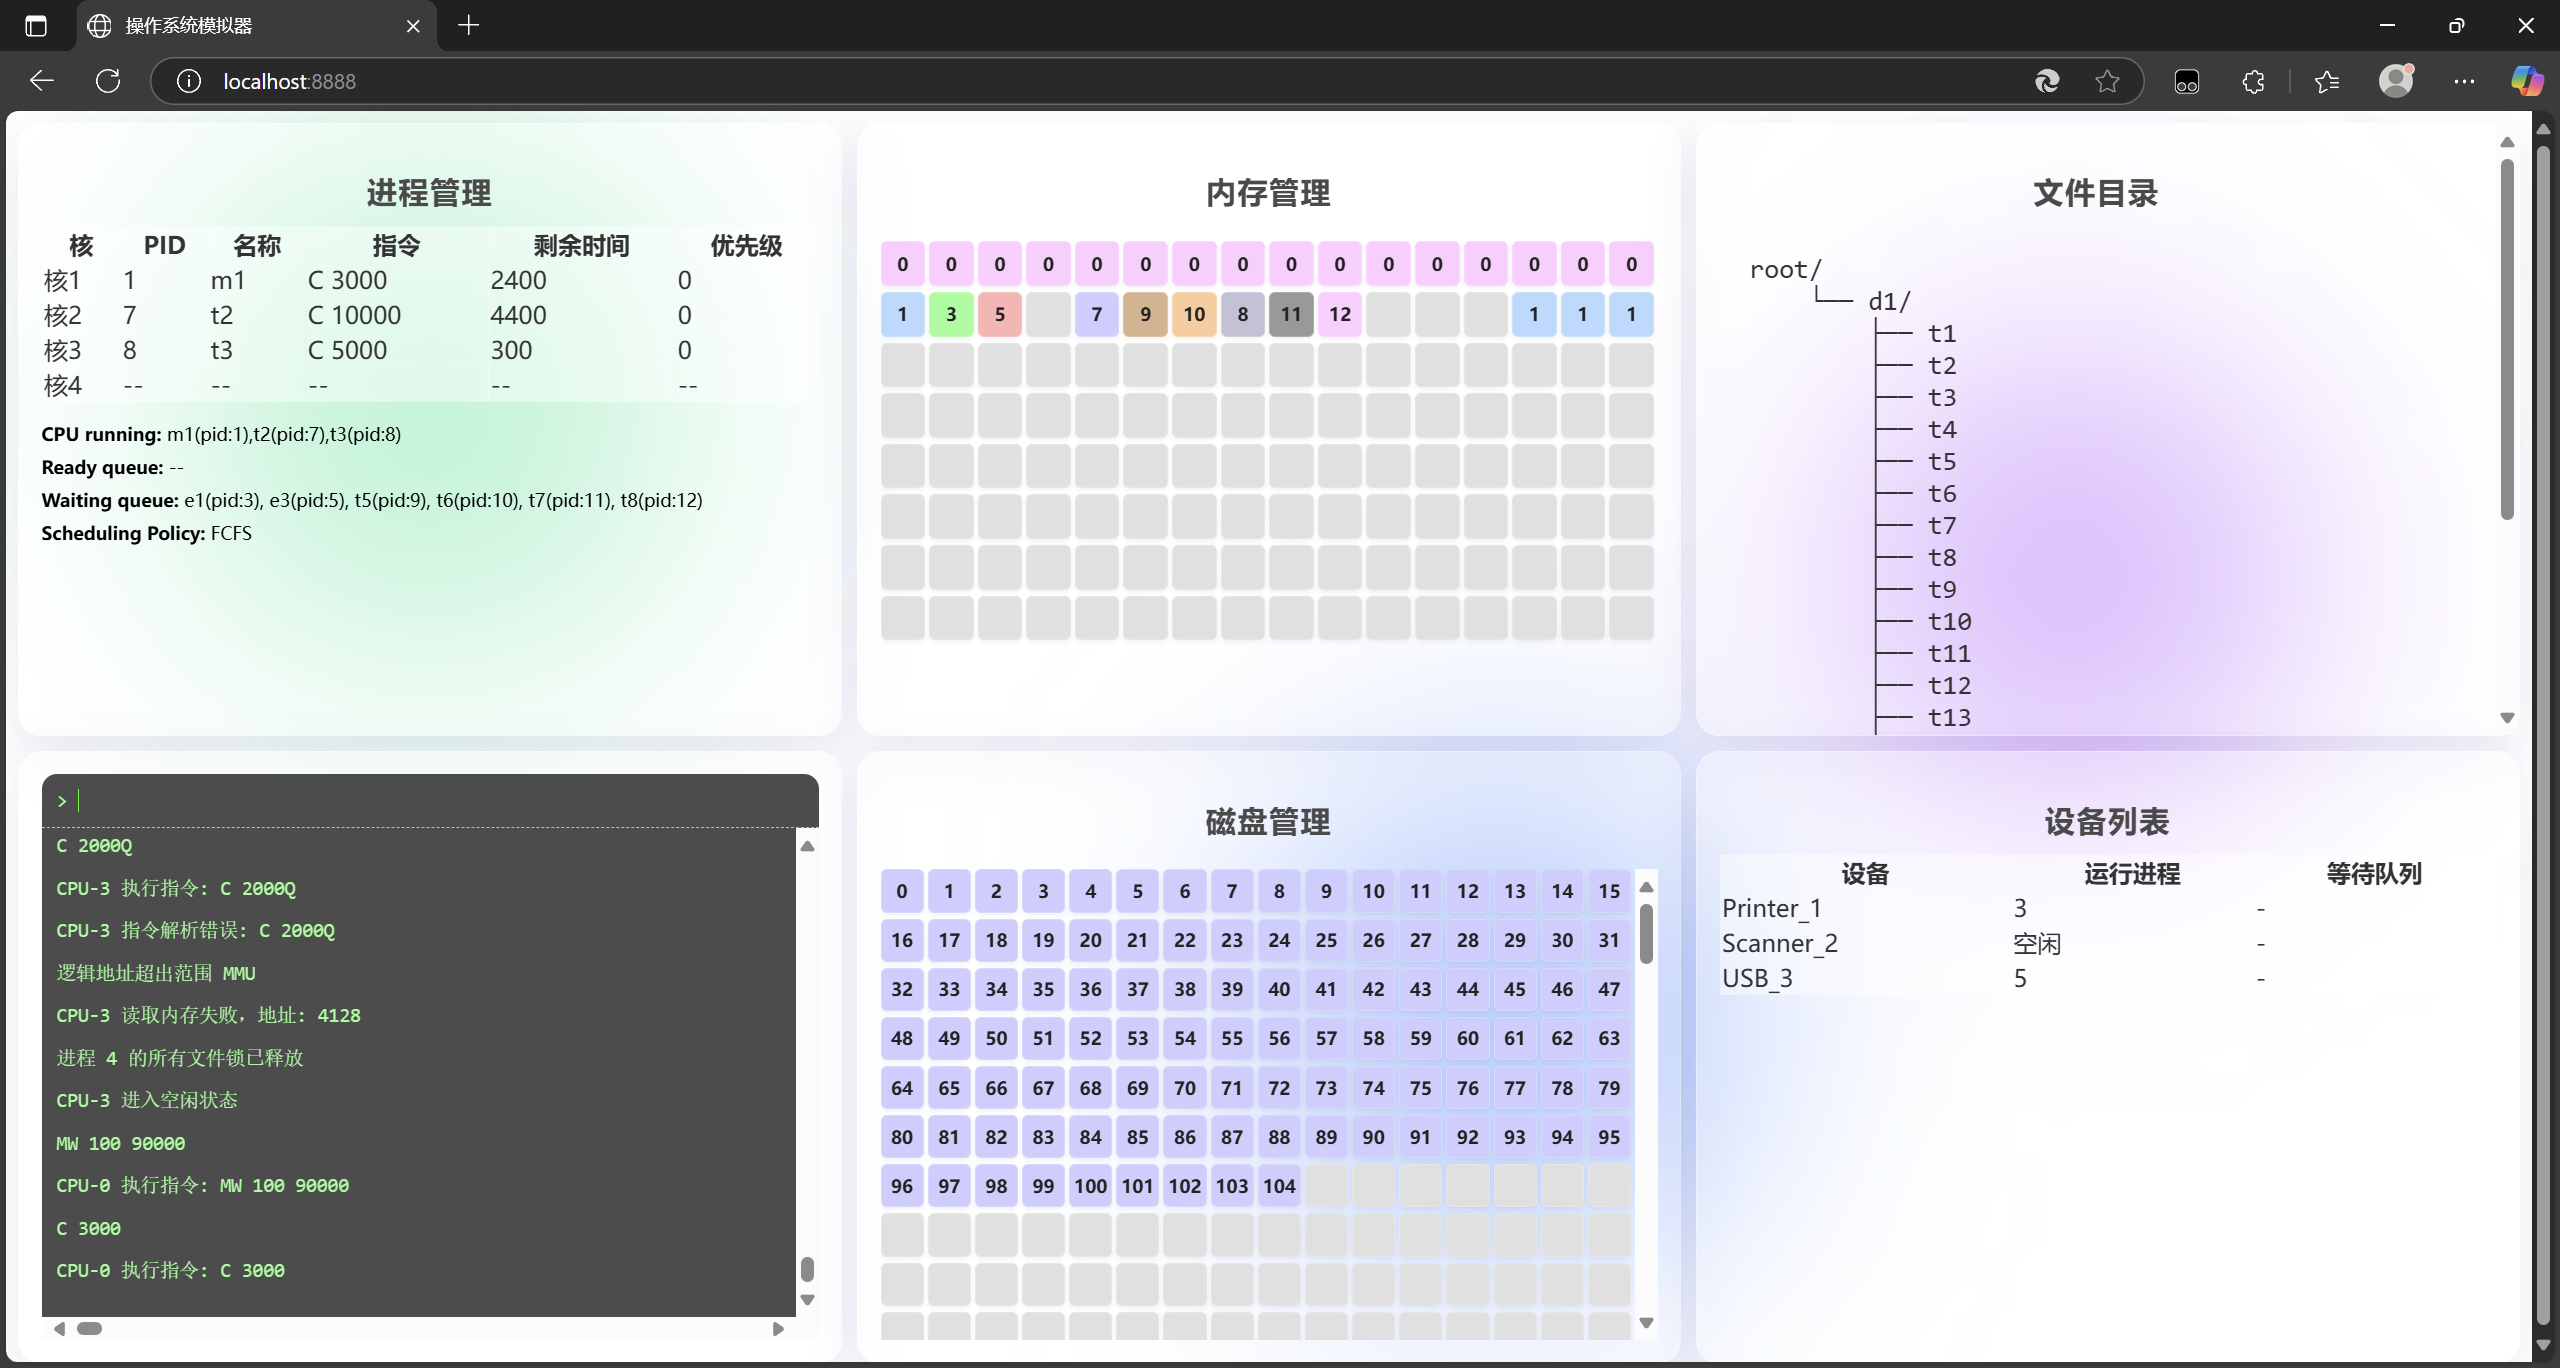Click the terminal command input field

pos(430,801)
